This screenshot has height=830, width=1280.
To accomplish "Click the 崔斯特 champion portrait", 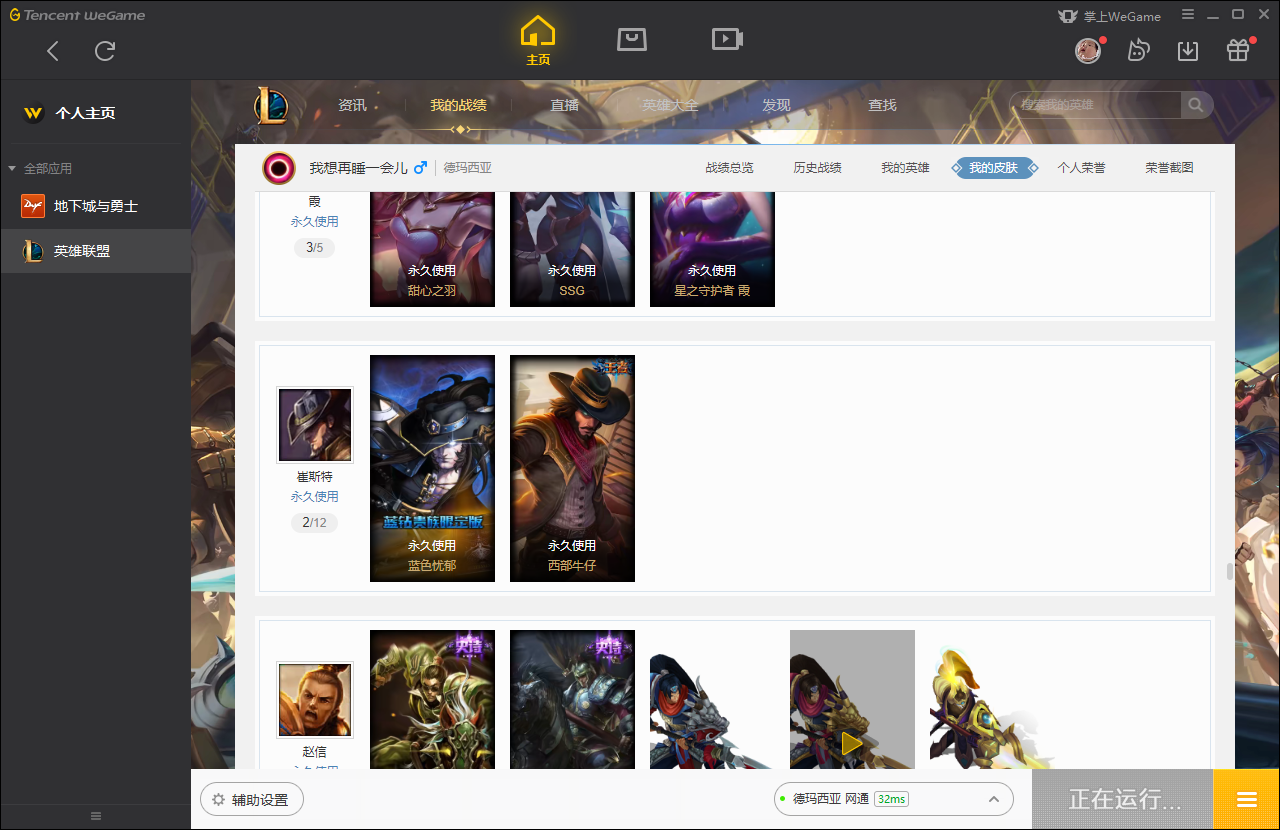I will tap(315, 425).
